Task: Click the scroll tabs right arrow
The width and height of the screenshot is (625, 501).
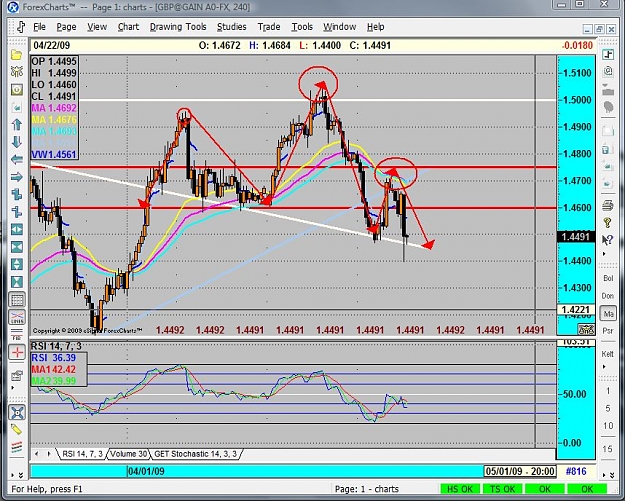Action: [x=49, y=454]
